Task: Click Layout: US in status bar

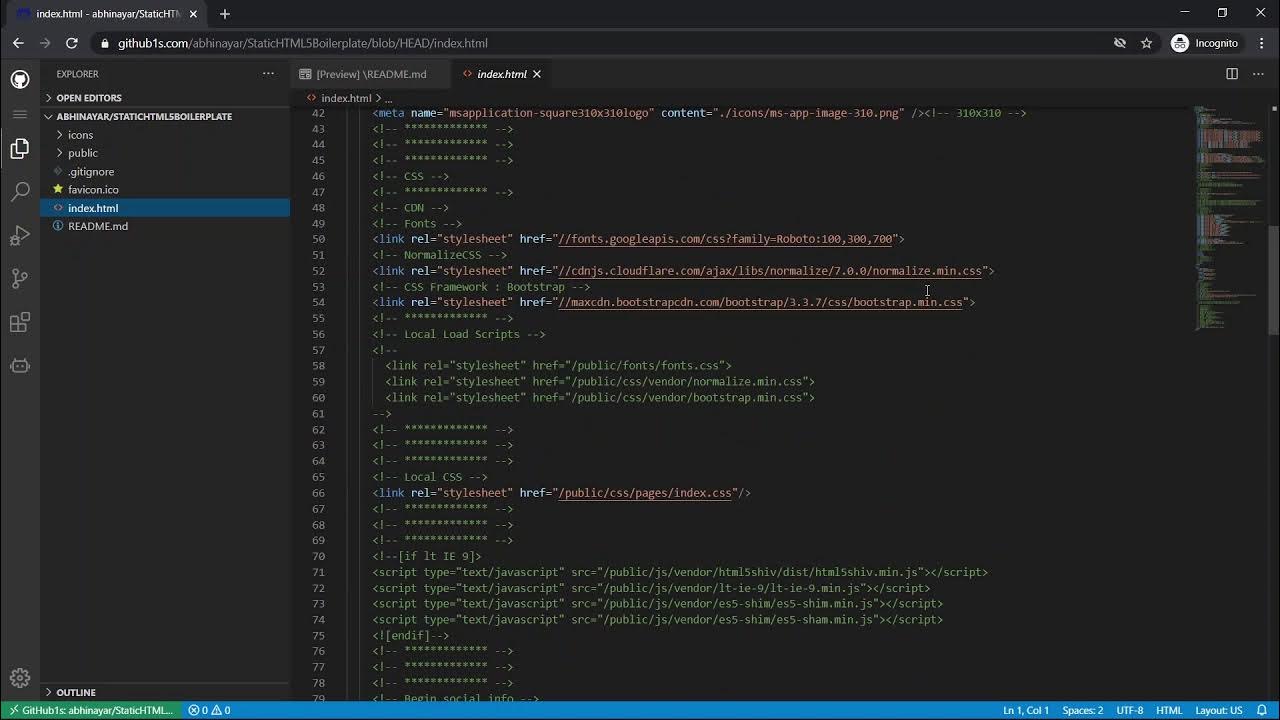Action: [x=1218, y=710]
